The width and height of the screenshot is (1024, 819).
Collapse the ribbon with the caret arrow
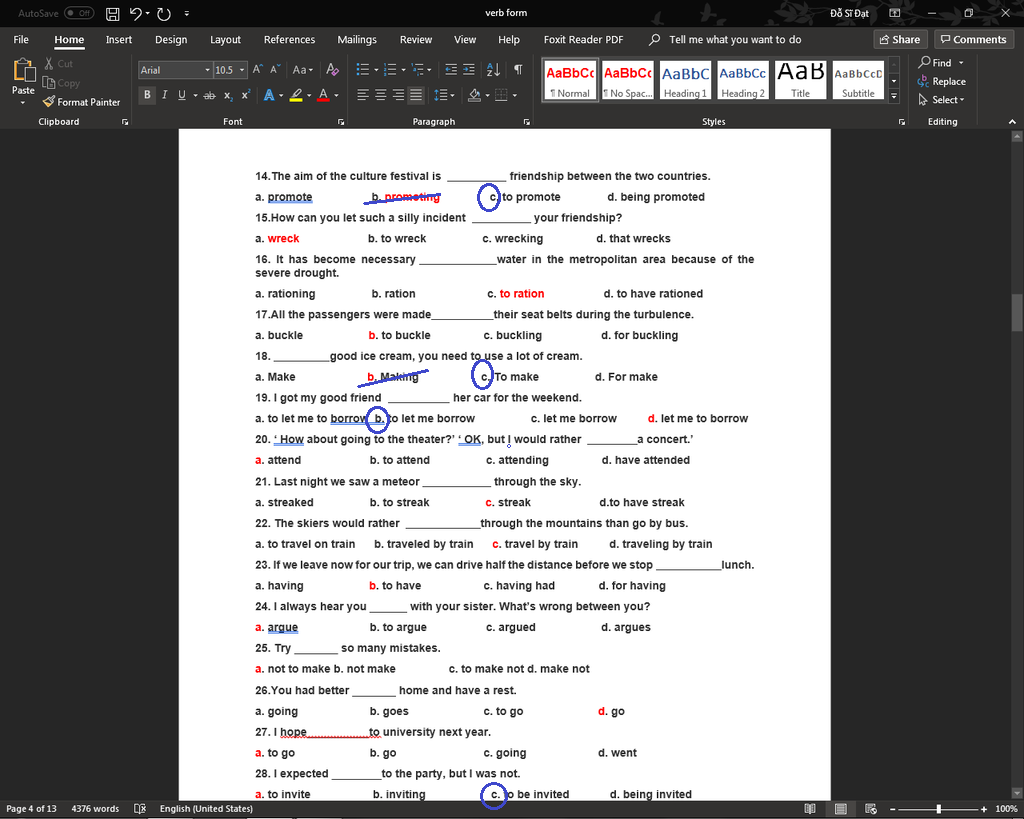[x=1012, y=121]
